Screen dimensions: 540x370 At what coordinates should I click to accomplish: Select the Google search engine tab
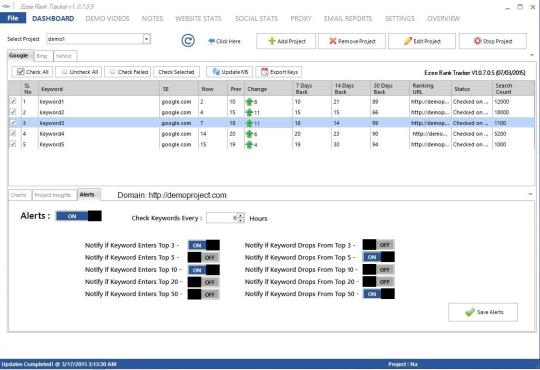click(x=20, y=56)
